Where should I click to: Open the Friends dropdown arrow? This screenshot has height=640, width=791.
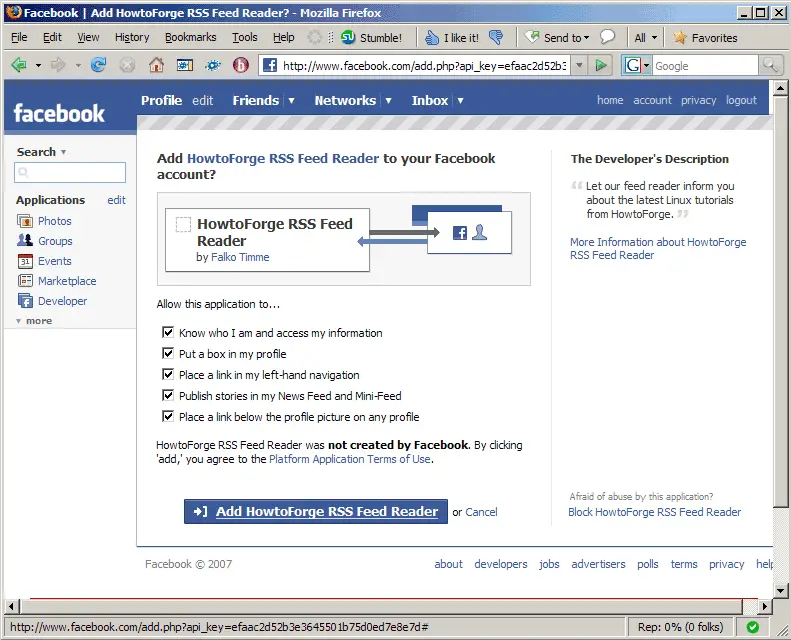coord(291,100)
